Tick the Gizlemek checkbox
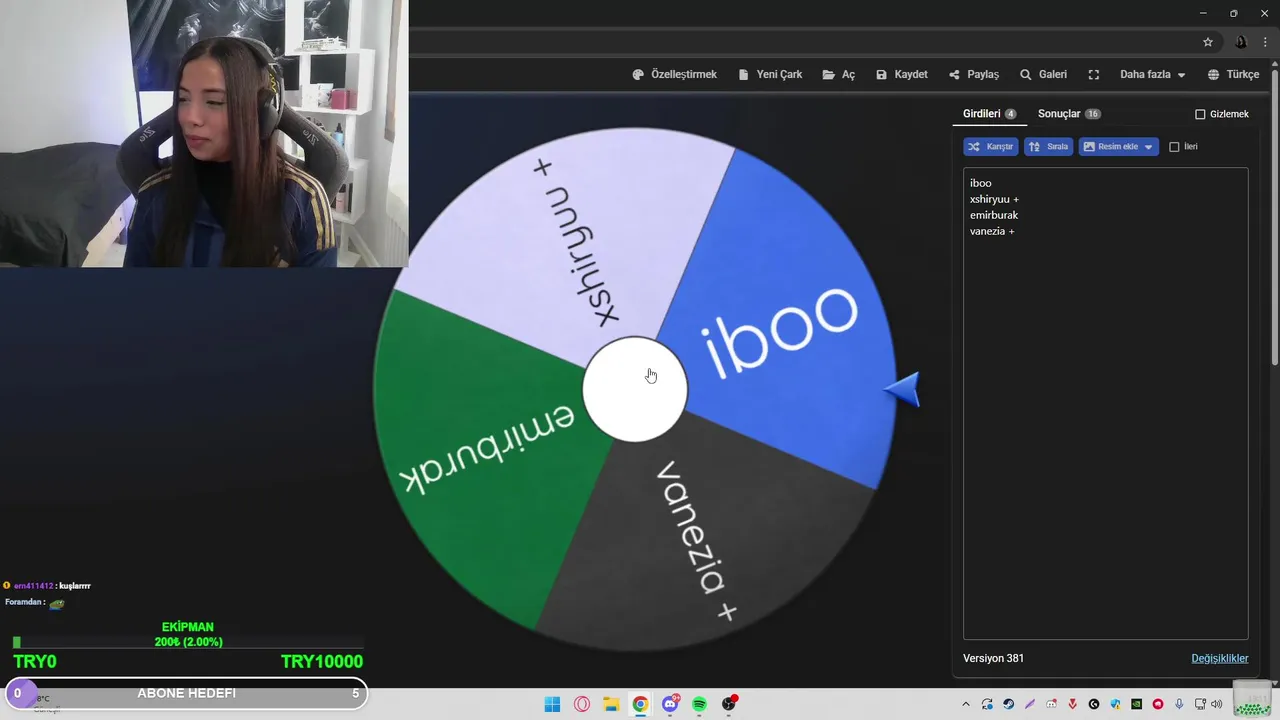This screenshot has height=720, width=1280. (1200, 114)
